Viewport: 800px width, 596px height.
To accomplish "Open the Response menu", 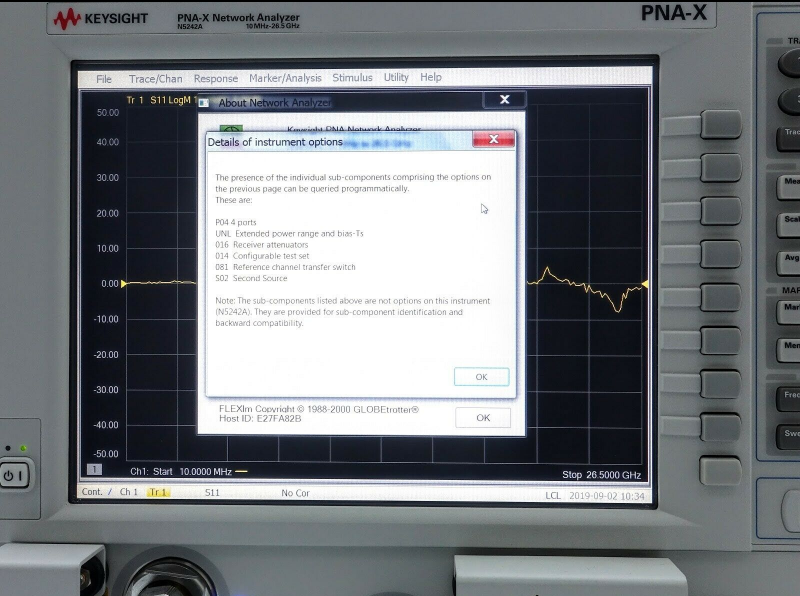I will pos(216,78).
